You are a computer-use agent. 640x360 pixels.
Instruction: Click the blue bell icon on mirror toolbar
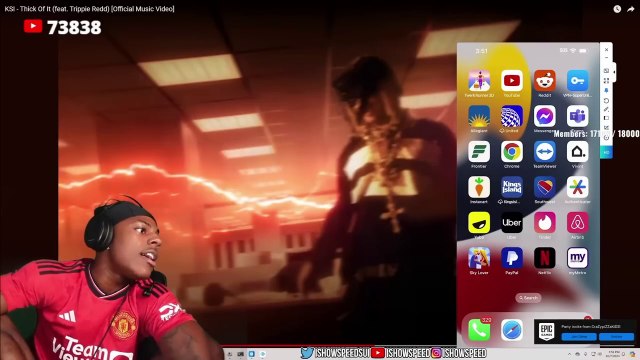coord(606,90)
